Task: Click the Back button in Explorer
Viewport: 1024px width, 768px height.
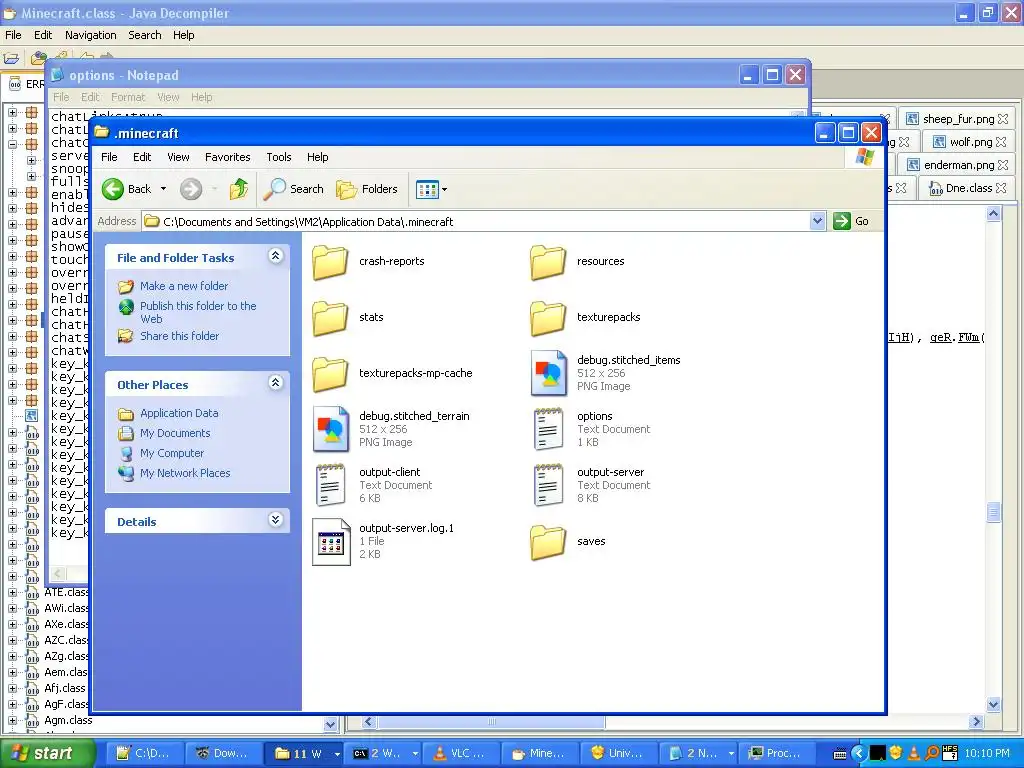Action: (127, 189)
